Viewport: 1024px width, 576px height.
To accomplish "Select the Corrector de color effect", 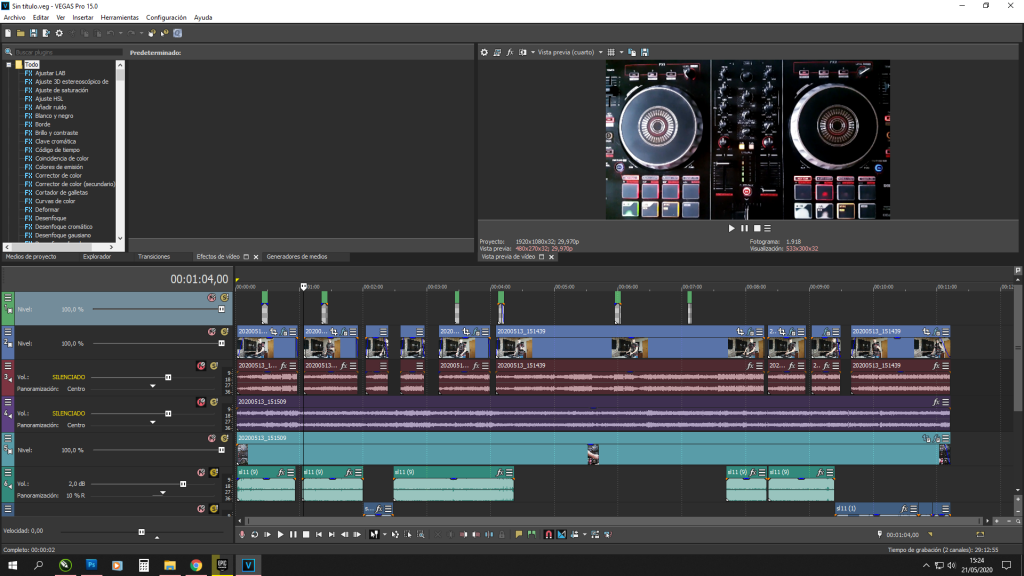I will point(58,175).
